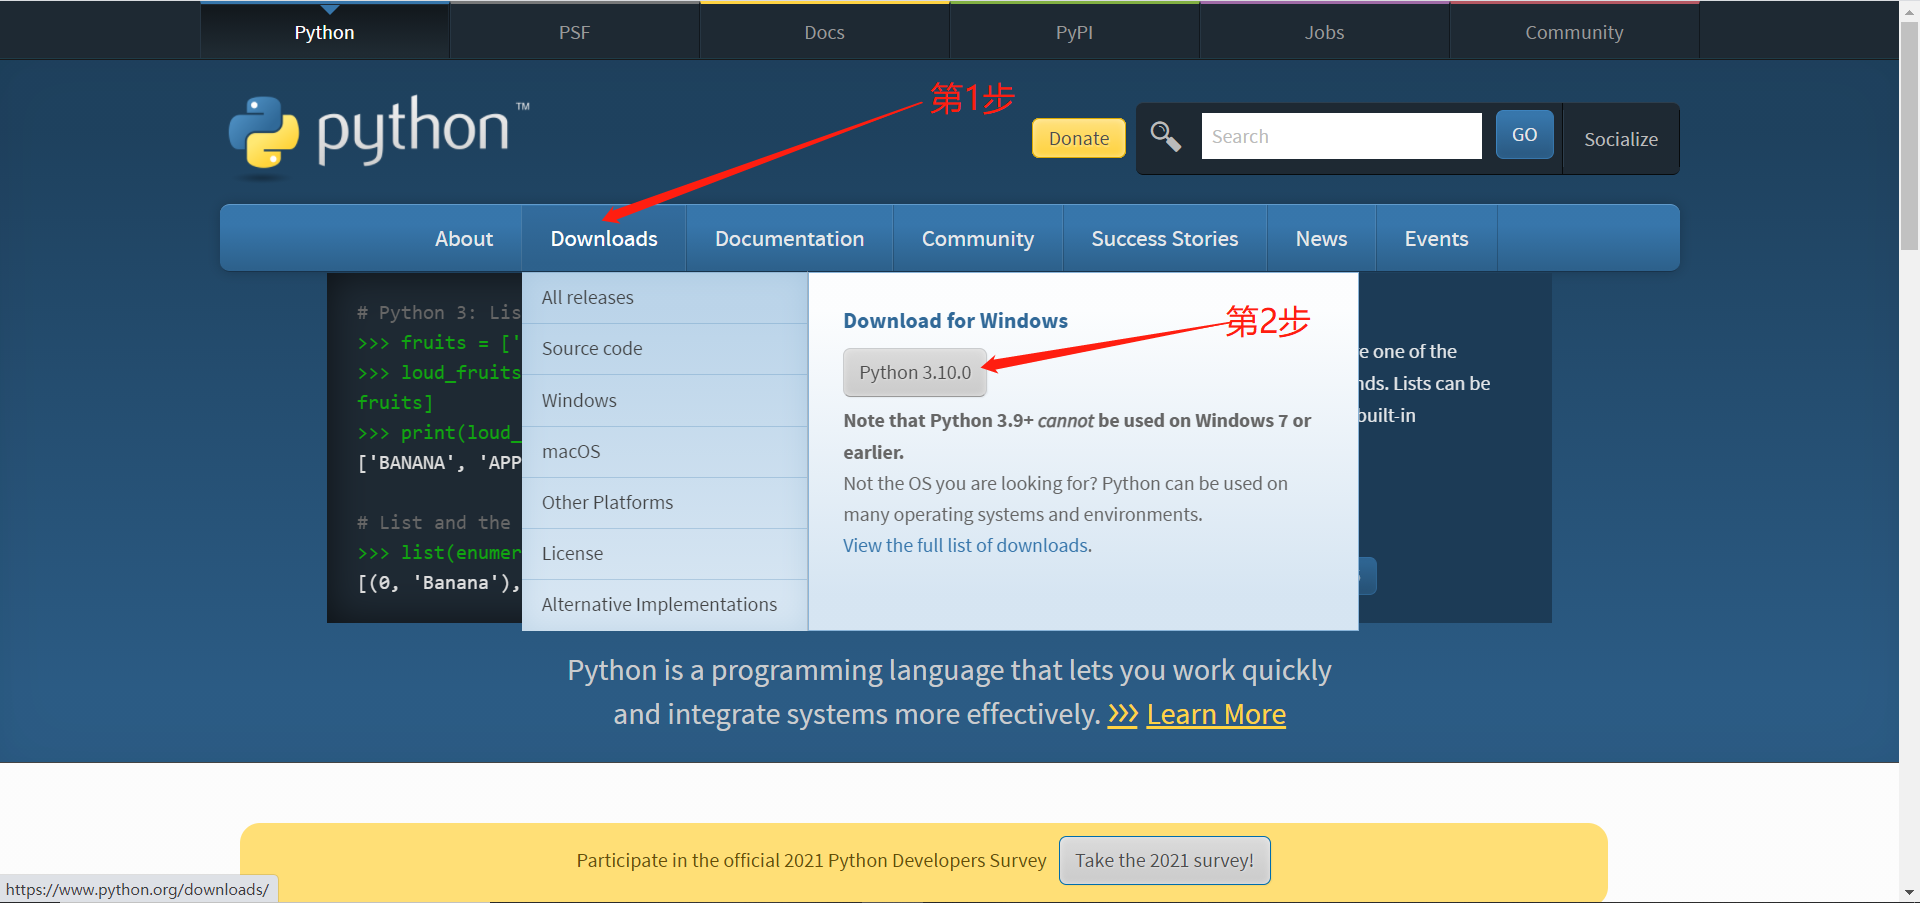Open 'View the full list of downloads'
The image size is (1920, 903).
pyautogui.click(x=966, y=545)
